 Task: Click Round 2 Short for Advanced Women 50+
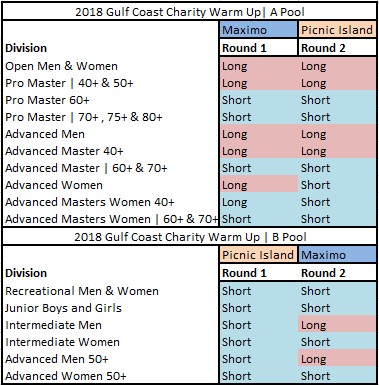[x=337, y=376]
